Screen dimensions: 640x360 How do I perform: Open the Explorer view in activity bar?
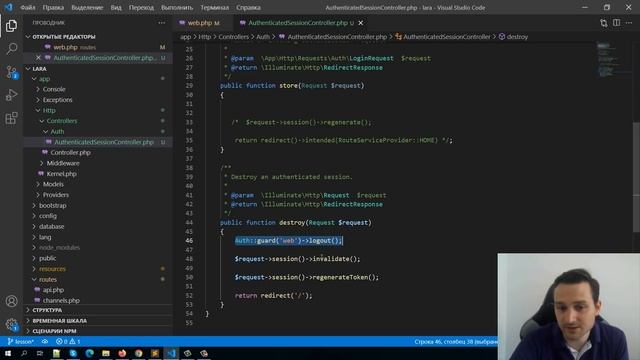pyautogui.click(x=11, y=26)
